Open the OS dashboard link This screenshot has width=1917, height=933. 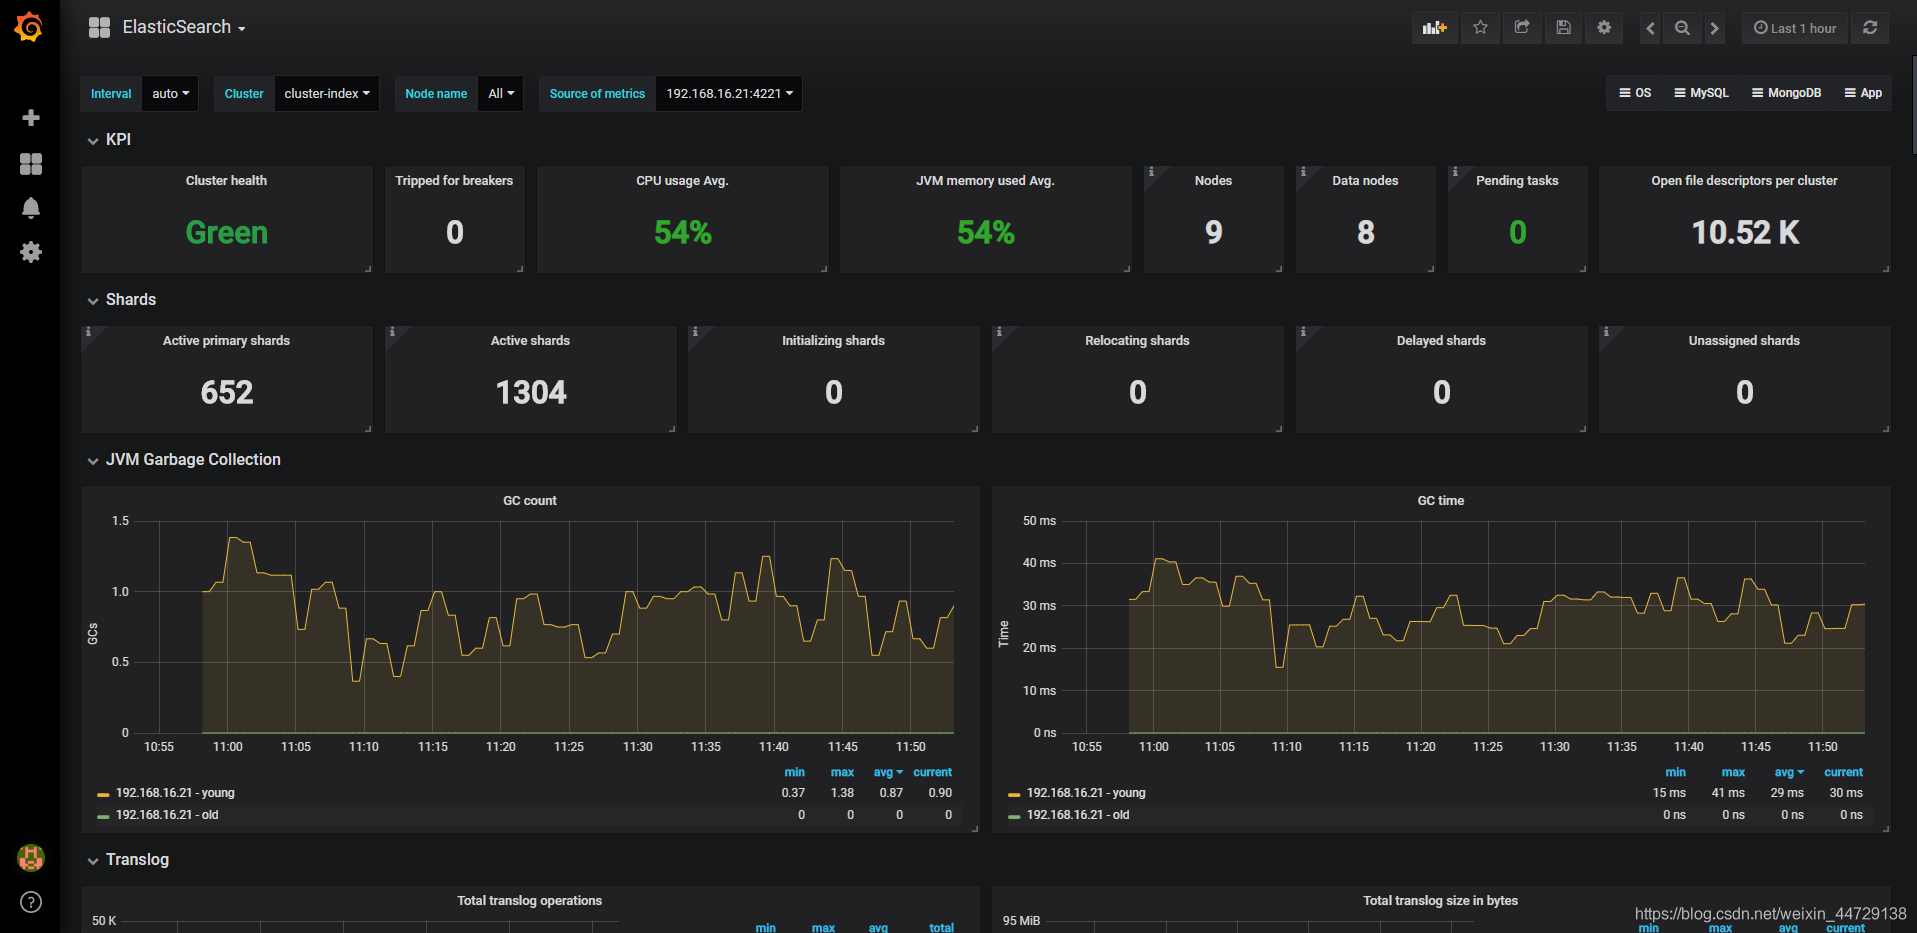[1635, 93]
